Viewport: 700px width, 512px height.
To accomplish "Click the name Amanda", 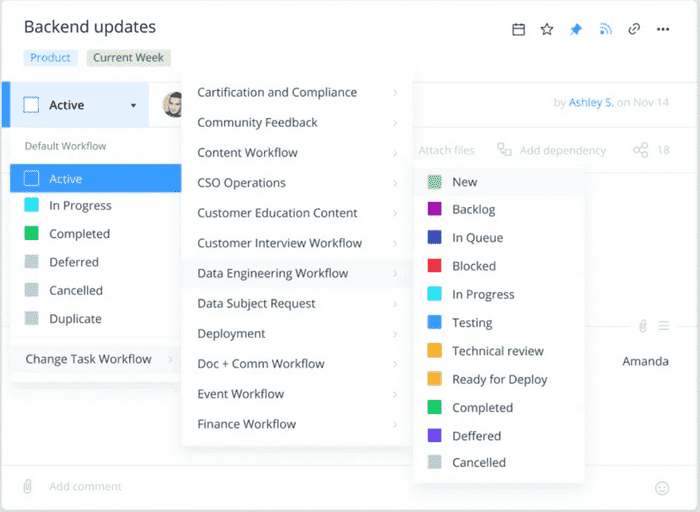I will point(646,361).
